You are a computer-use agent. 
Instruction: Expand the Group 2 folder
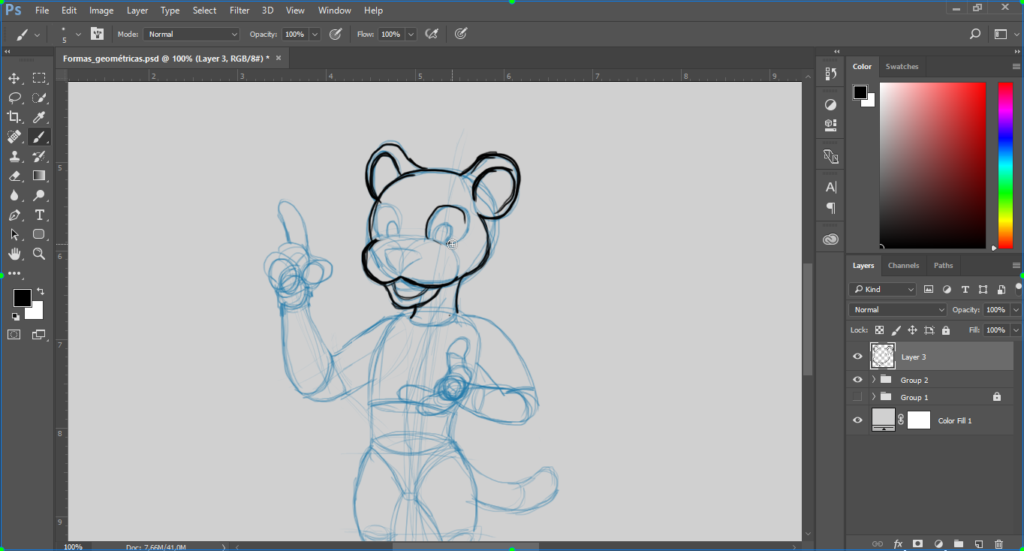coord(874,379)
